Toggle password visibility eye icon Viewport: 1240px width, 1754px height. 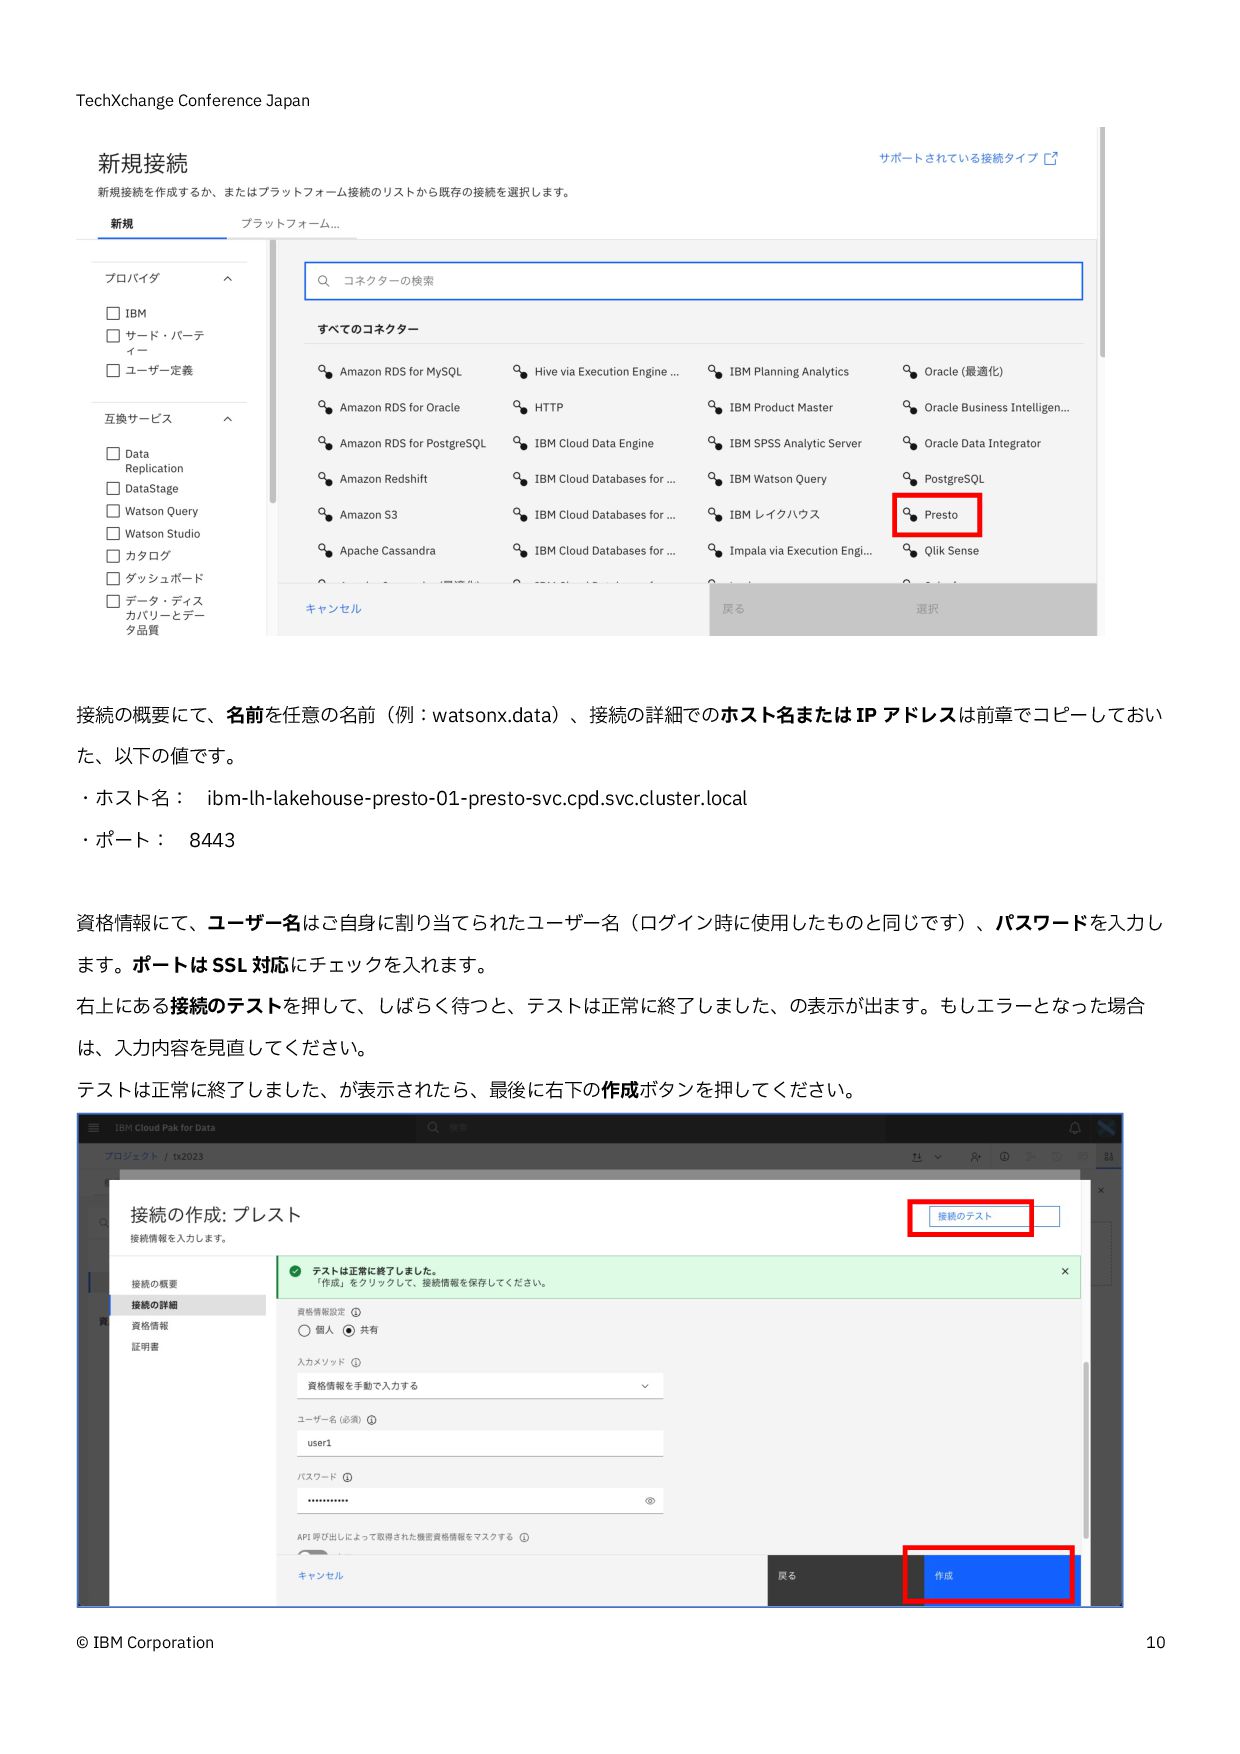tap(650, 1501)
